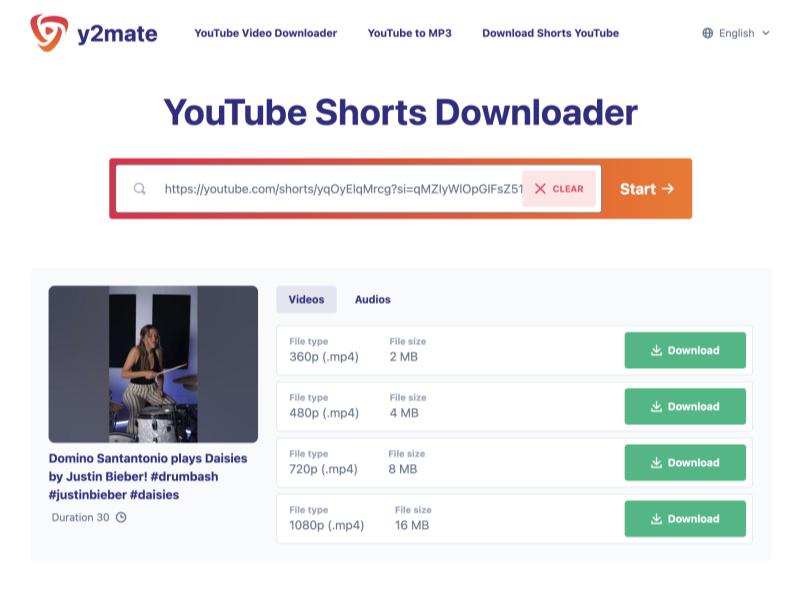800x589 pixels.
Task: Download the 480p (.mp4) video
Action: (685, 406)
